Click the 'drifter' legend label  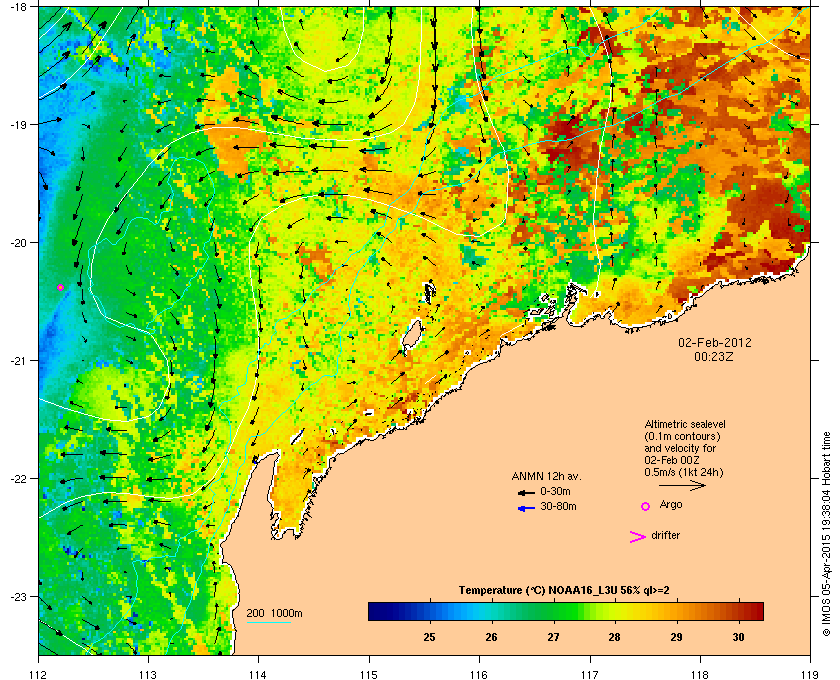tap(665, 535)
